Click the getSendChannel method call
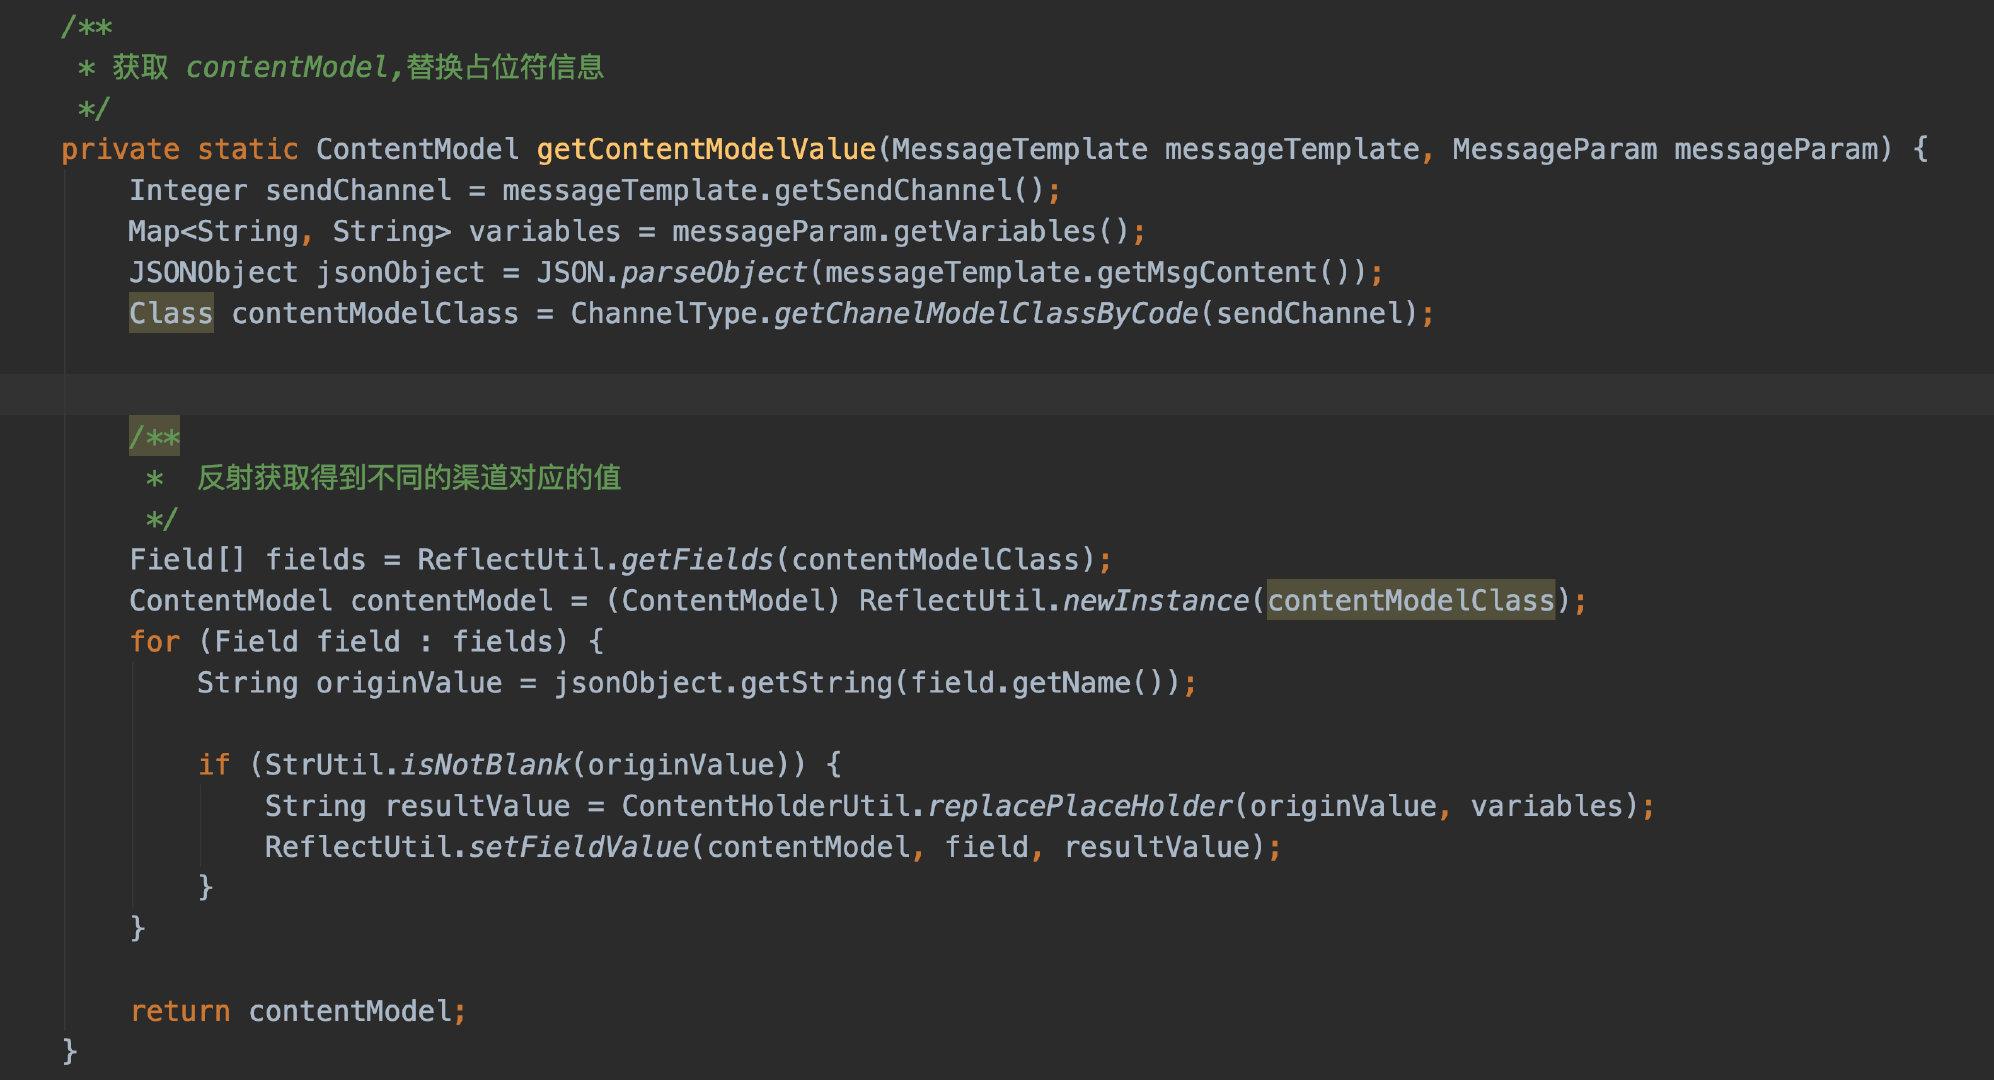This screenshot has height=1080, width=1994. click(x=893, y=191)
